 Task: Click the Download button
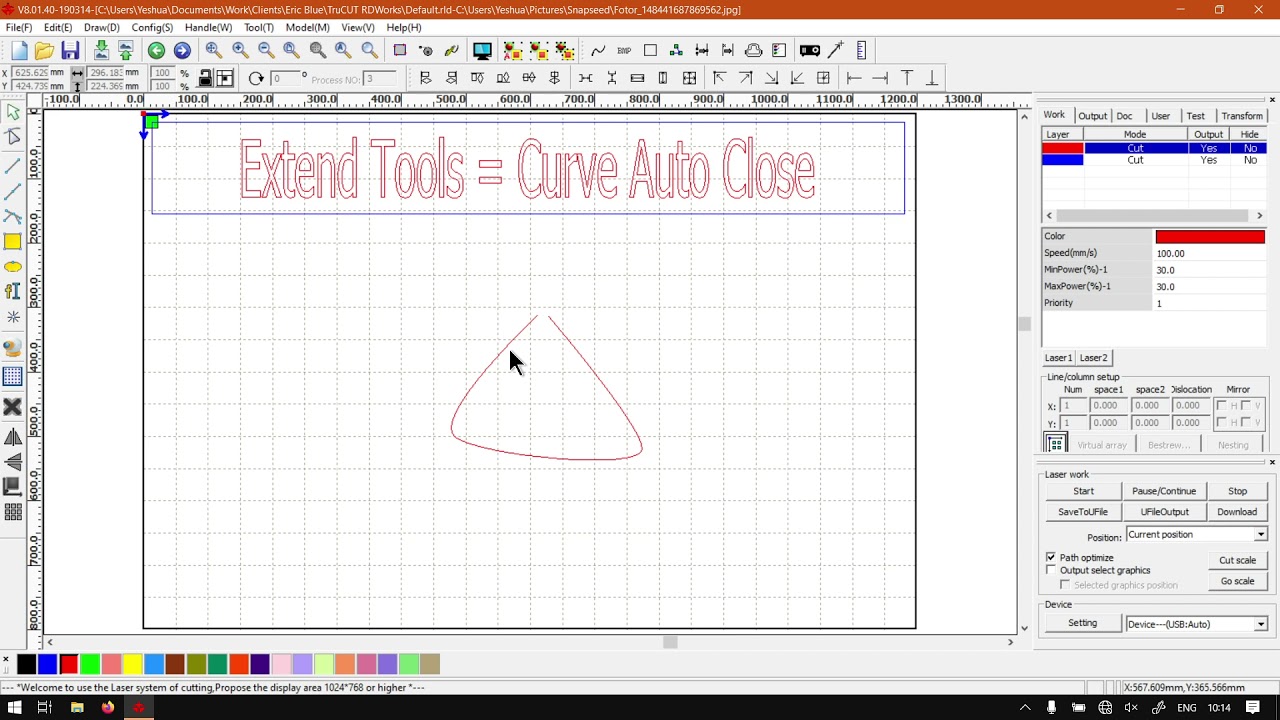click(x=1237, y=512)
